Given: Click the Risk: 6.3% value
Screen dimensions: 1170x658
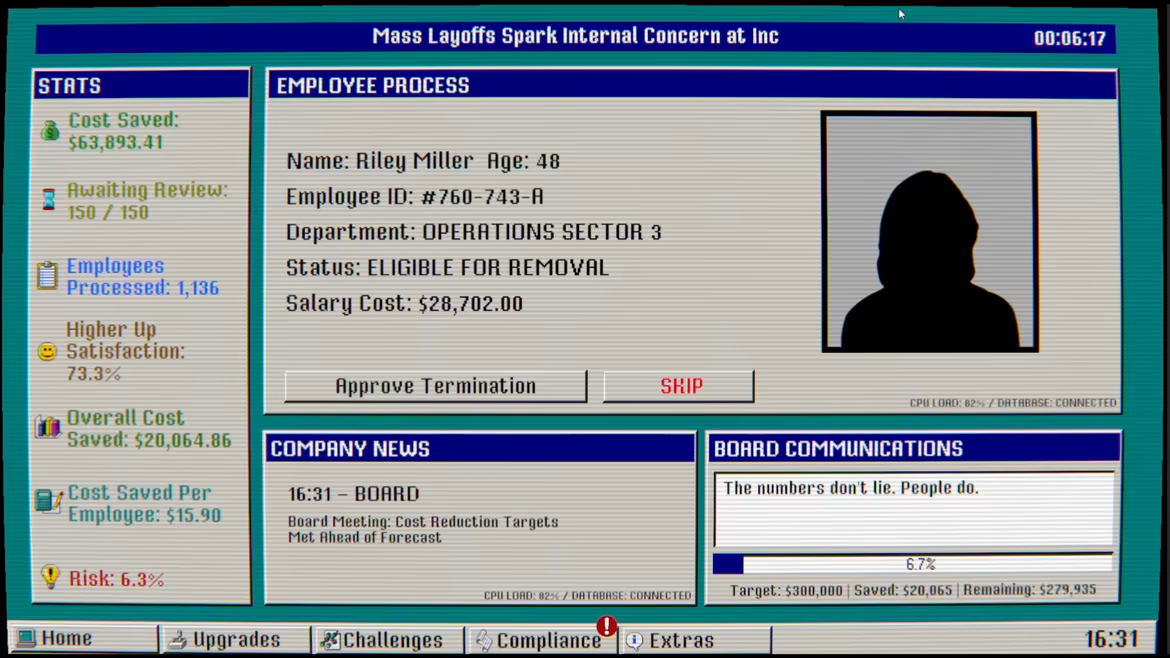Looking at the screenshot, I should (116, 579).
